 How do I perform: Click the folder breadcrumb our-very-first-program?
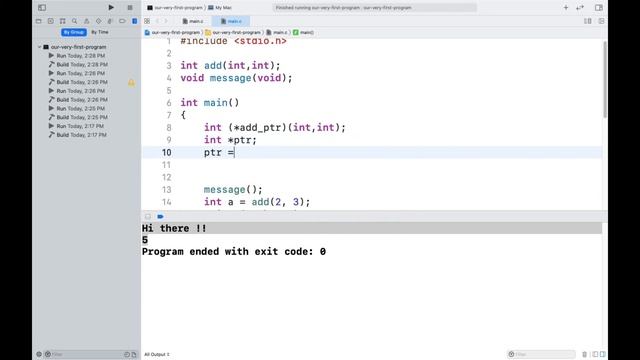233,32
